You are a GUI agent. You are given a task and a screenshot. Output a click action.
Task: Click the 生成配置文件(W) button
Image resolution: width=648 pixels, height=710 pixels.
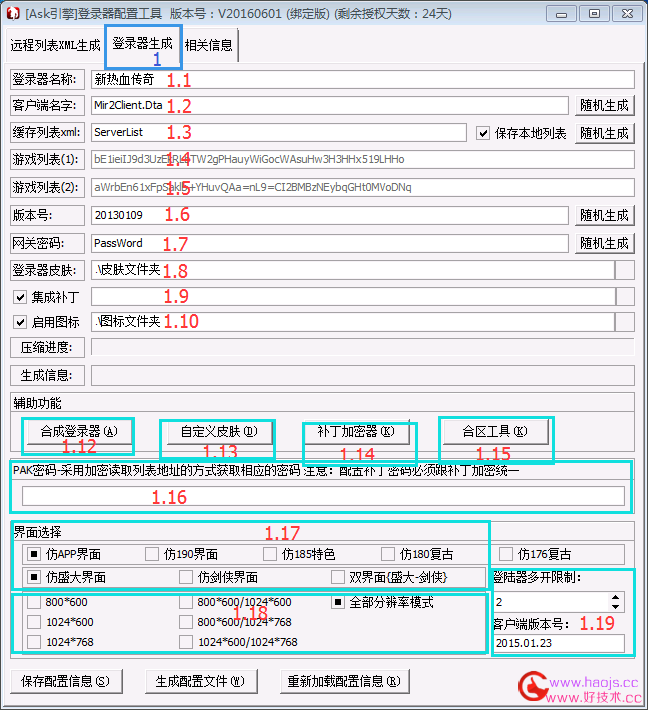(x=201, y=681)
